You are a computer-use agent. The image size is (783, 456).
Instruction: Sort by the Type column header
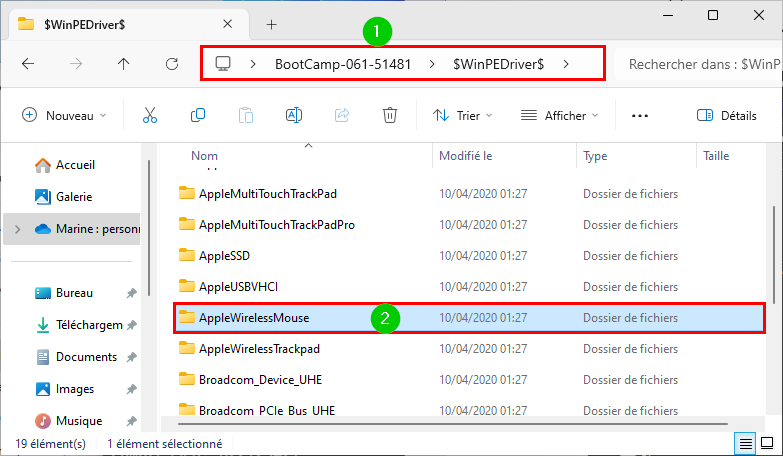click(x=595, y=156)
